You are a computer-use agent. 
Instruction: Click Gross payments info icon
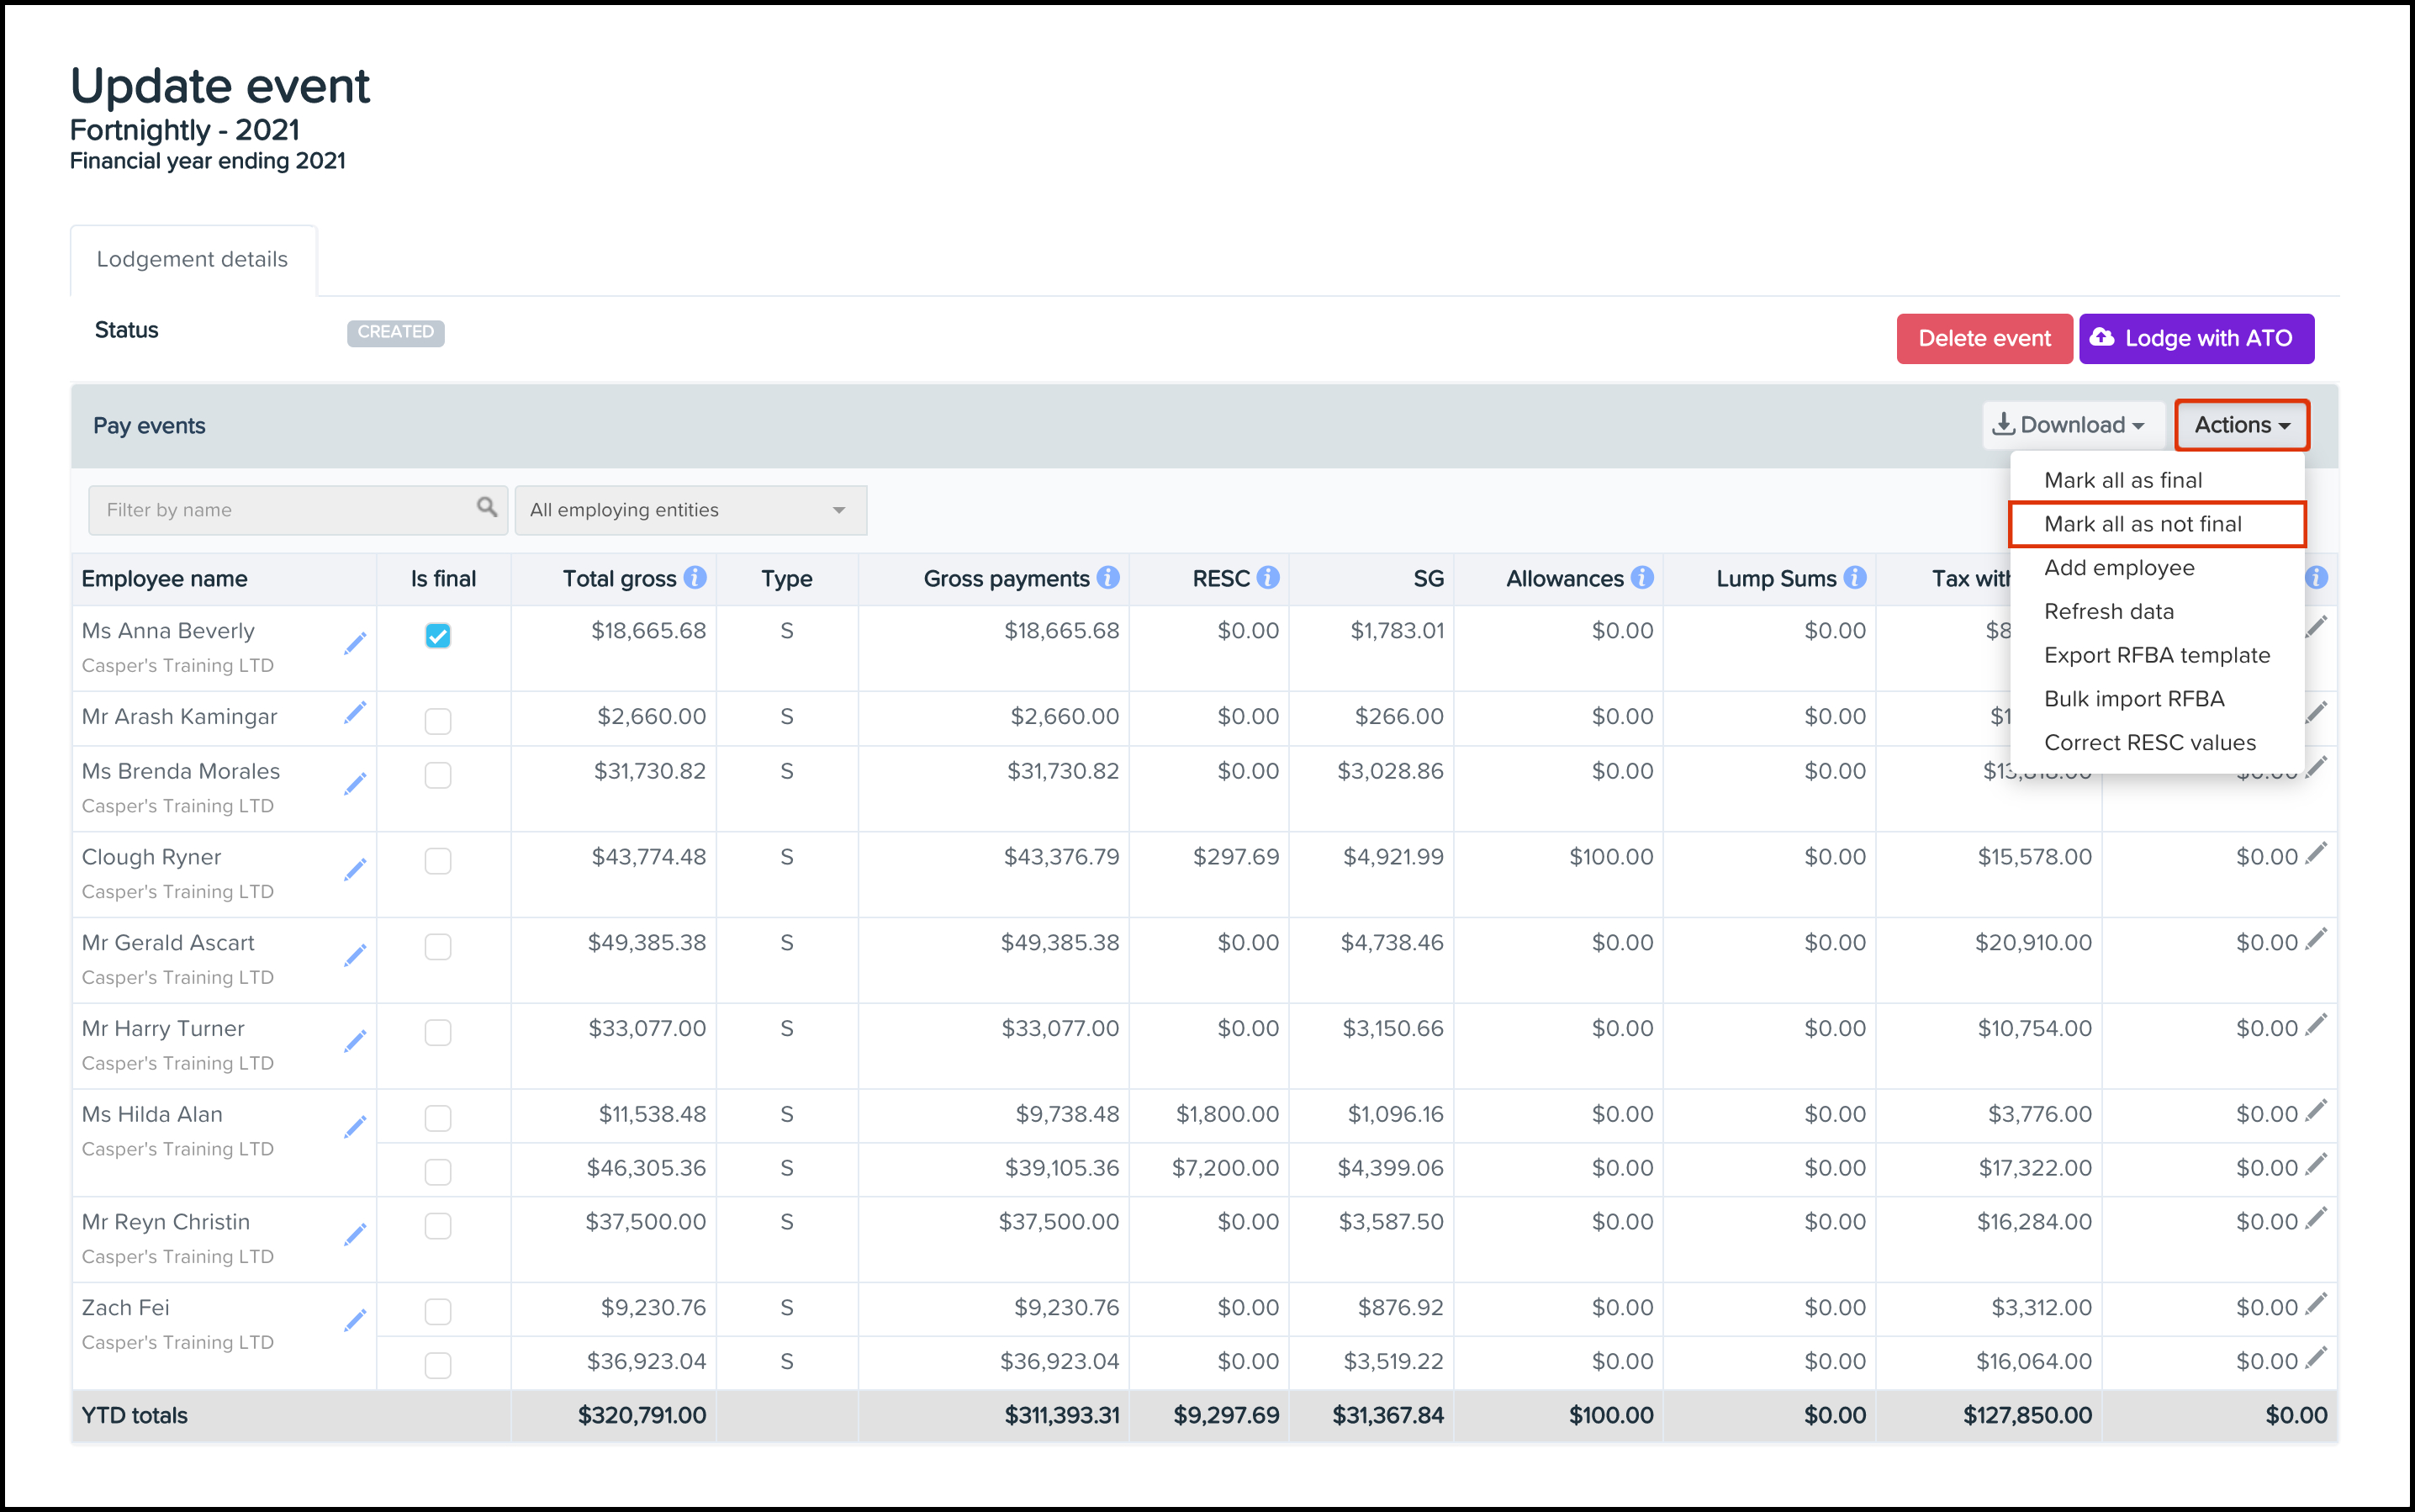1108,578
